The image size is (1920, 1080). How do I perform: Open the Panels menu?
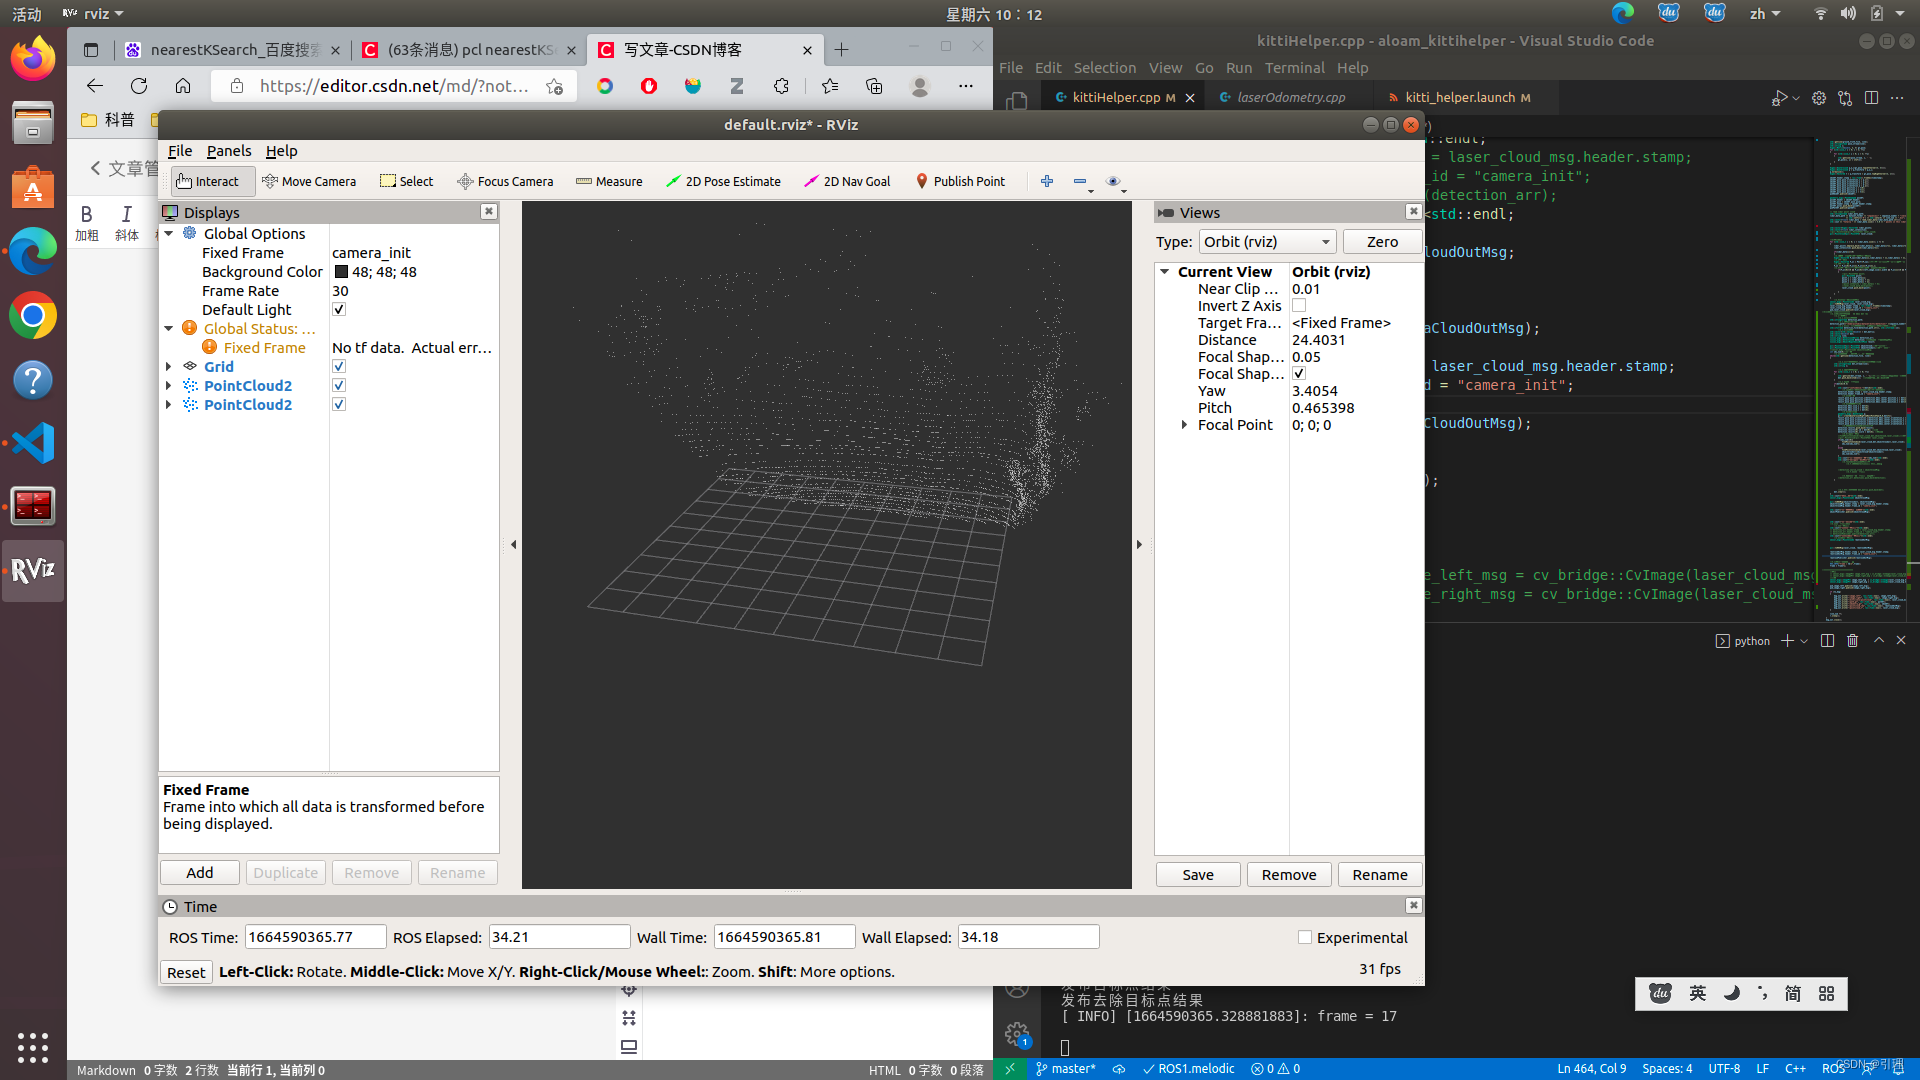coord(229,151)
